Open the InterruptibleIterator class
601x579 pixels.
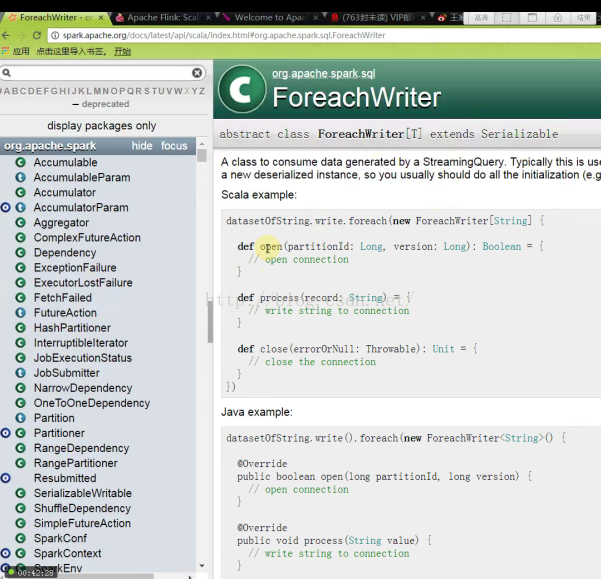(81, 343)
